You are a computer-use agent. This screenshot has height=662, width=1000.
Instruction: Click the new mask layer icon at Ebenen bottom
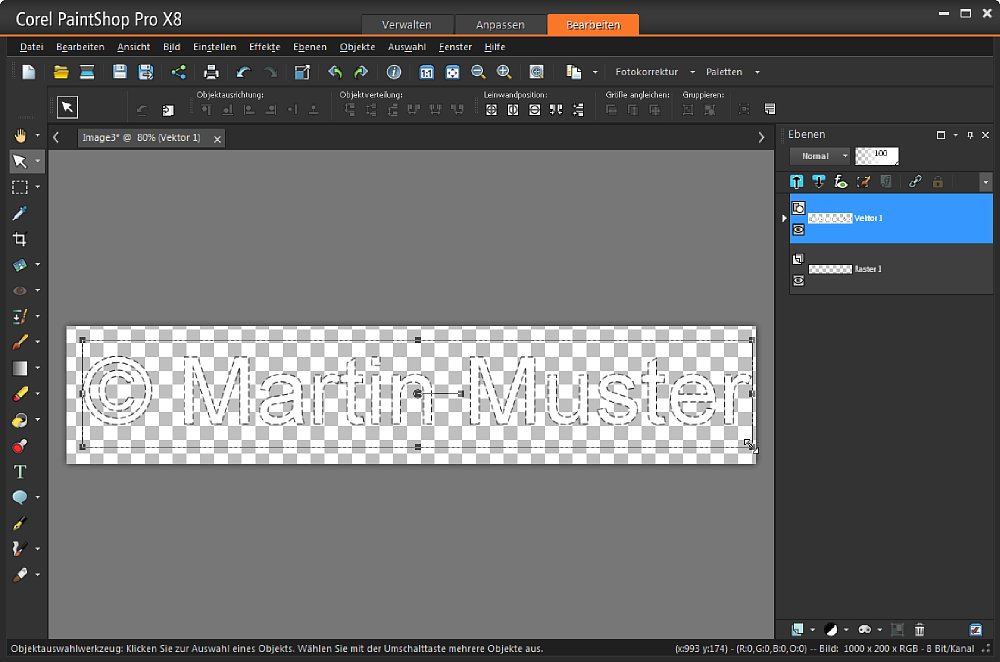864,630
